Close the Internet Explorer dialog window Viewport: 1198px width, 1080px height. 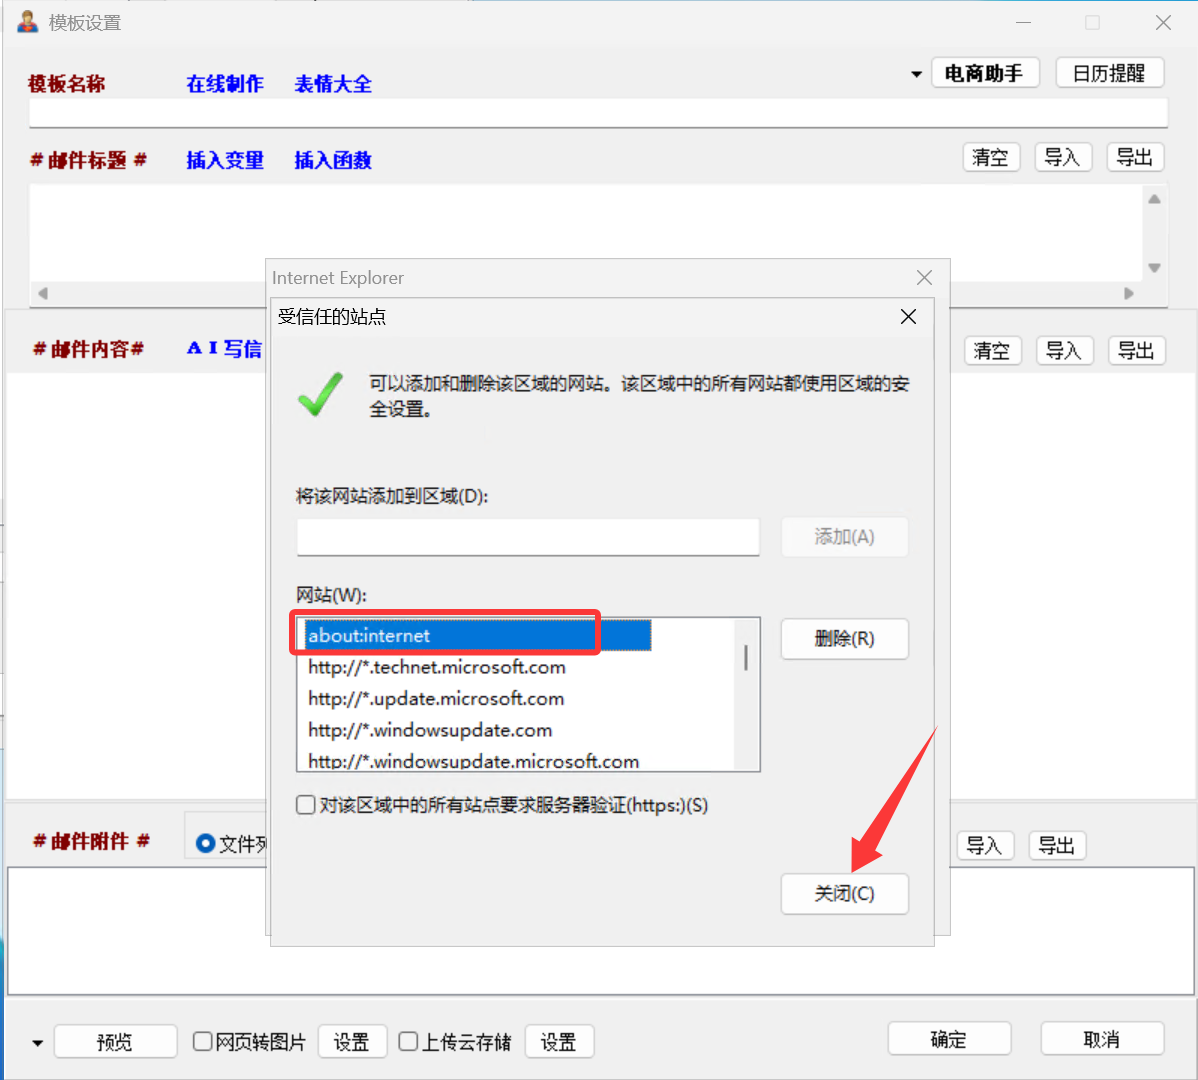click(924, 278)
